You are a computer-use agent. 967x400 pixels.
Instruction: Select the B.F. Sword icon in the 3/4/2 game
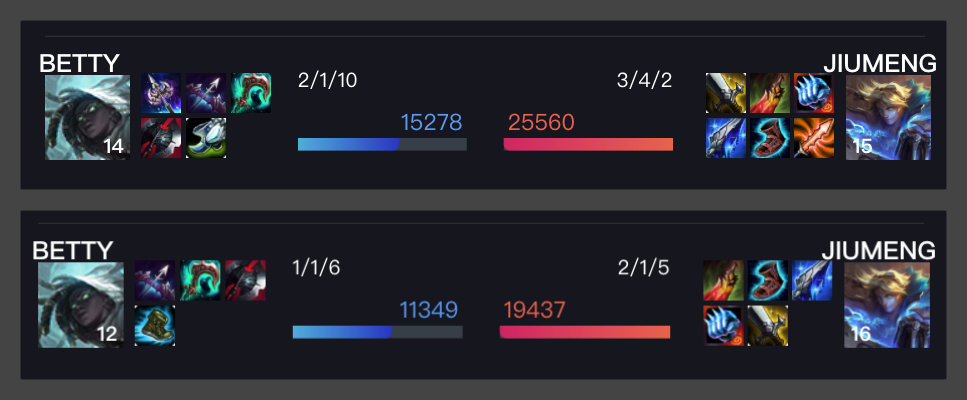pos(726,93)
